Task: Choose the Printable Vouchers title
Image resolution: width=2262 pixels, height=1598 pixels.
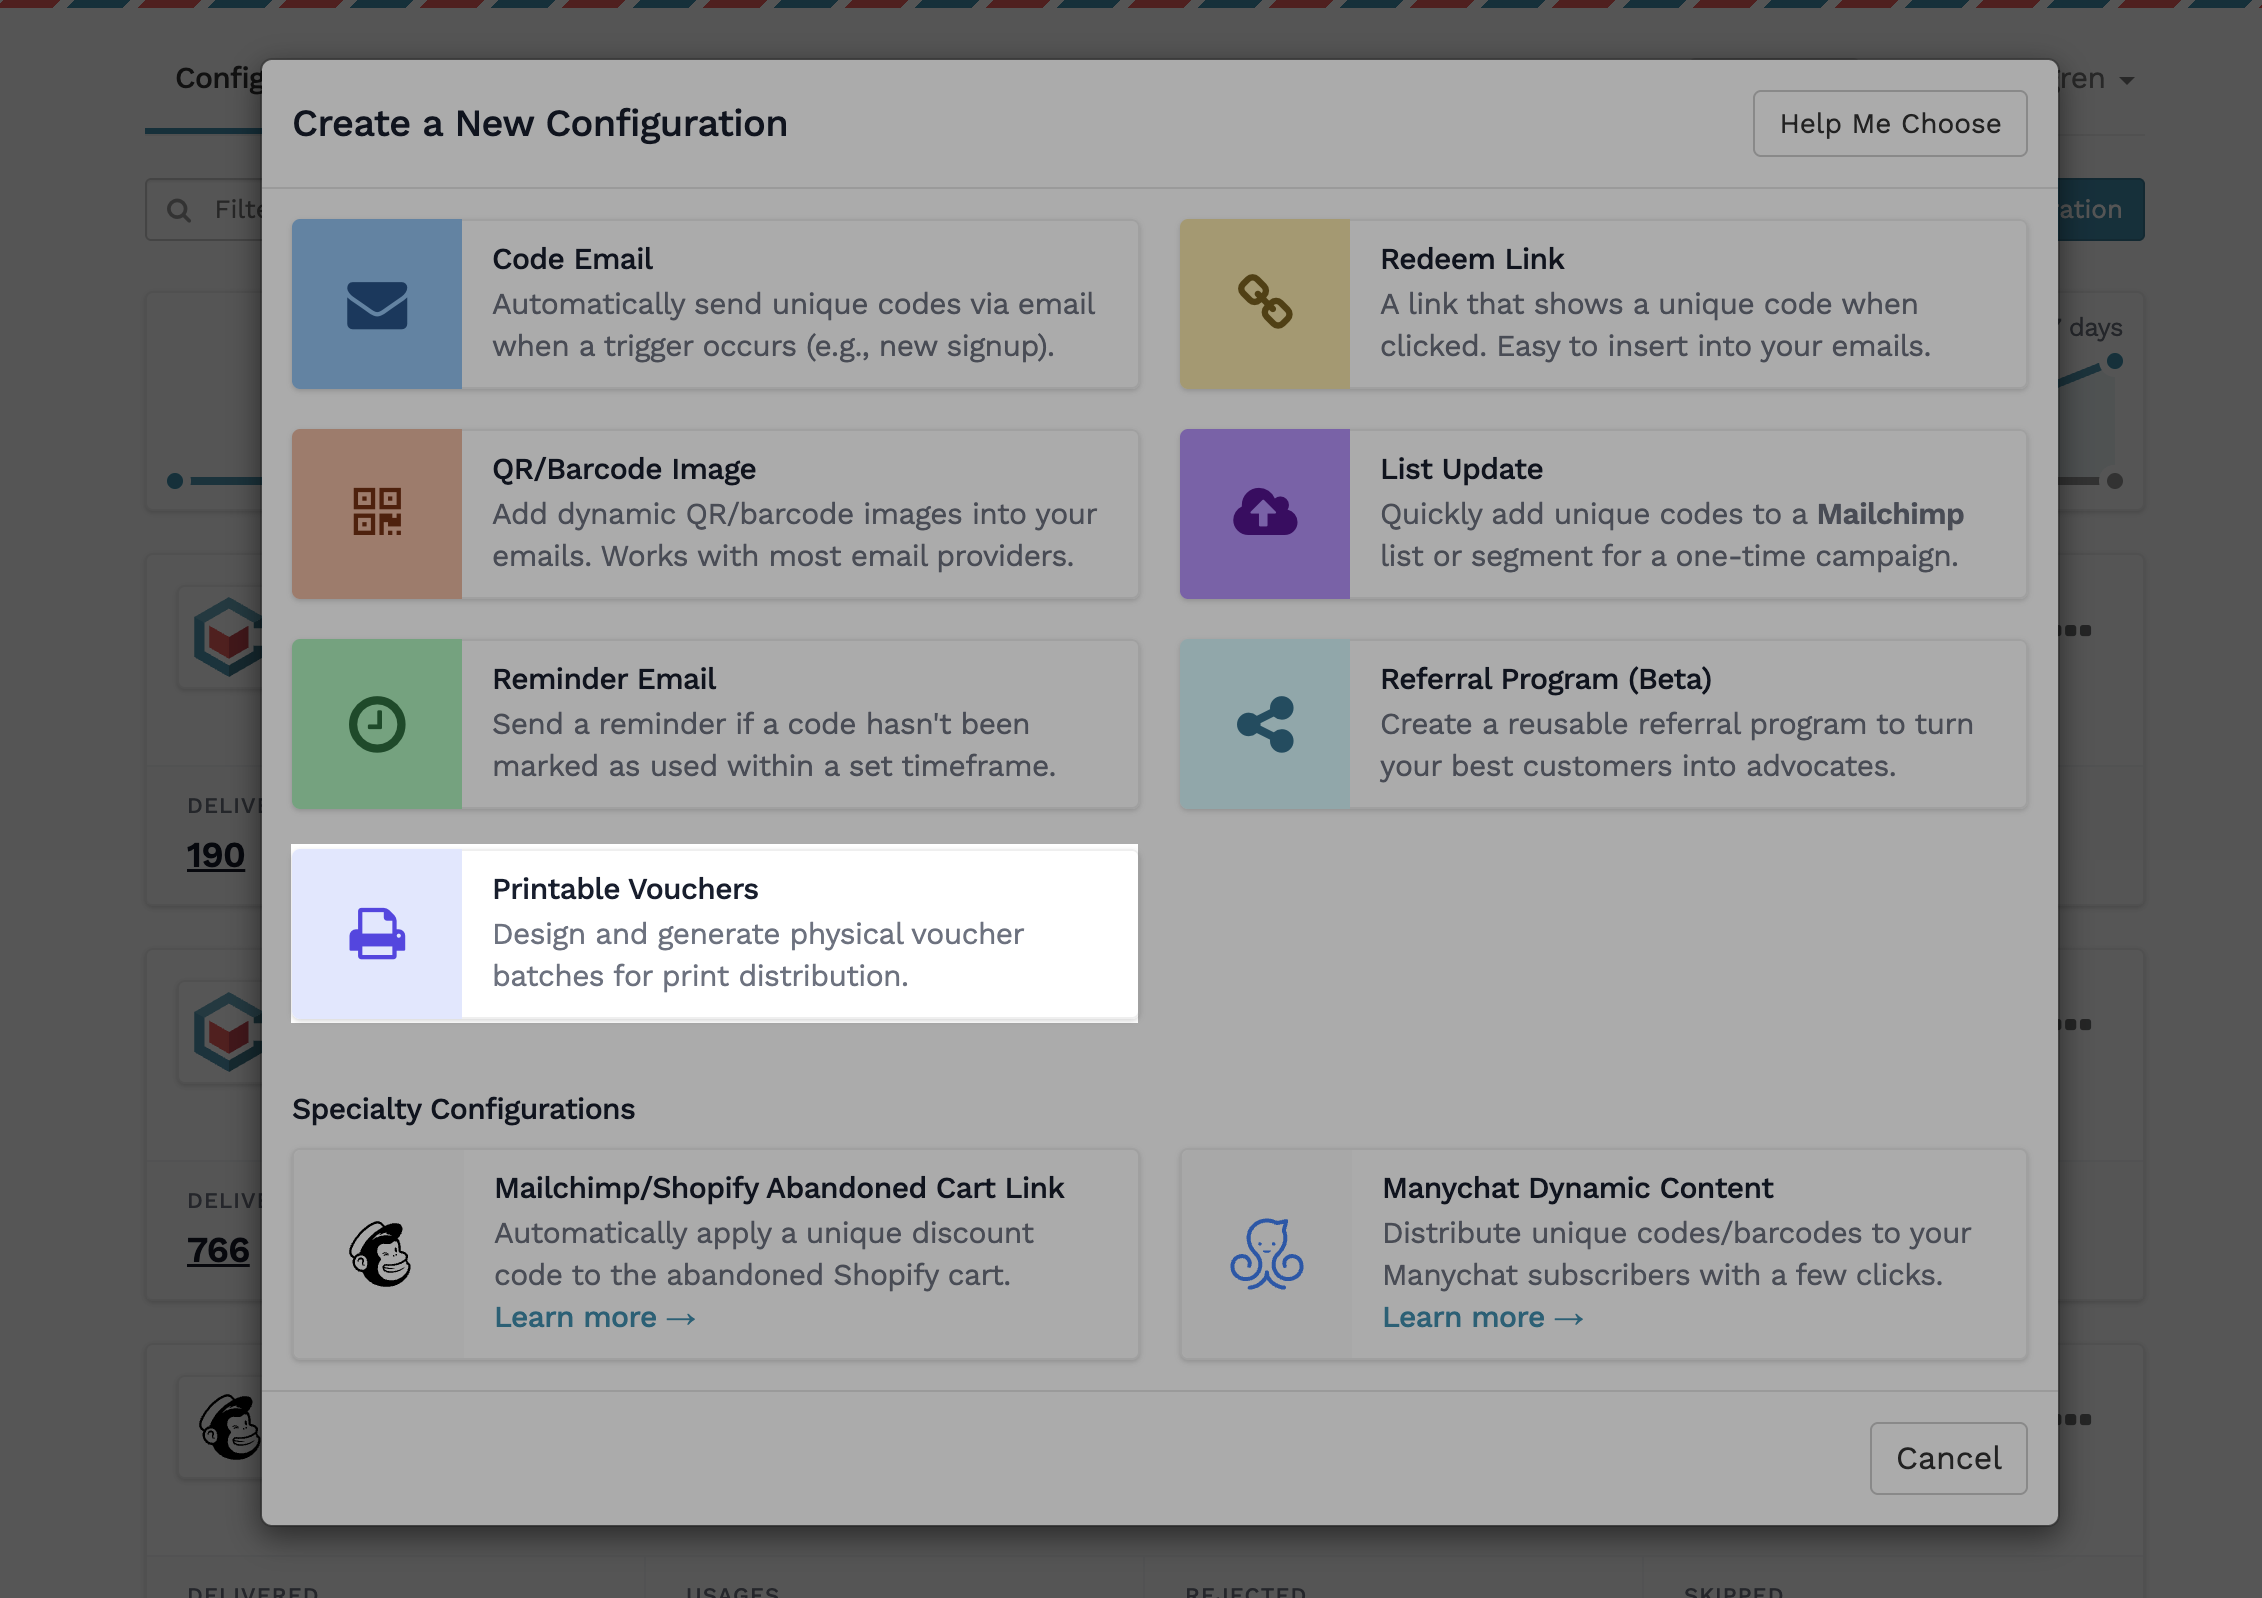Action: click(625, 889)
